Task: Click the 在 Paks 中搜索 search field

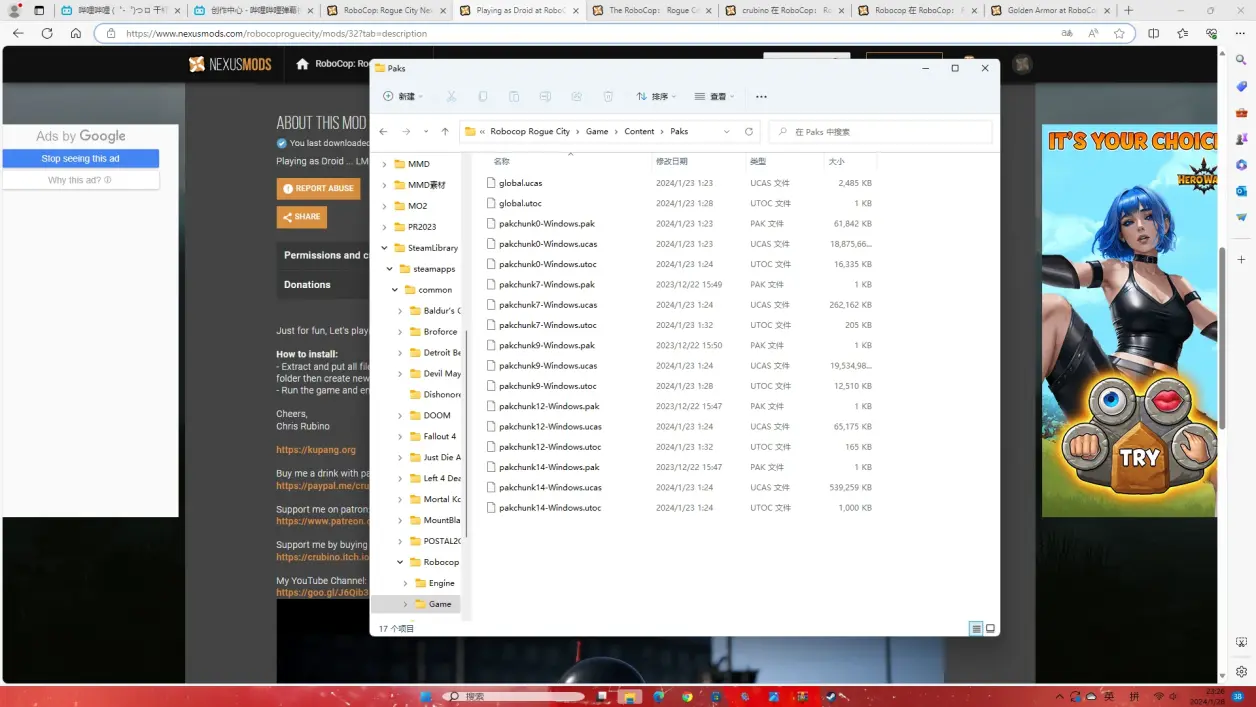Action: tap(880, 131)
